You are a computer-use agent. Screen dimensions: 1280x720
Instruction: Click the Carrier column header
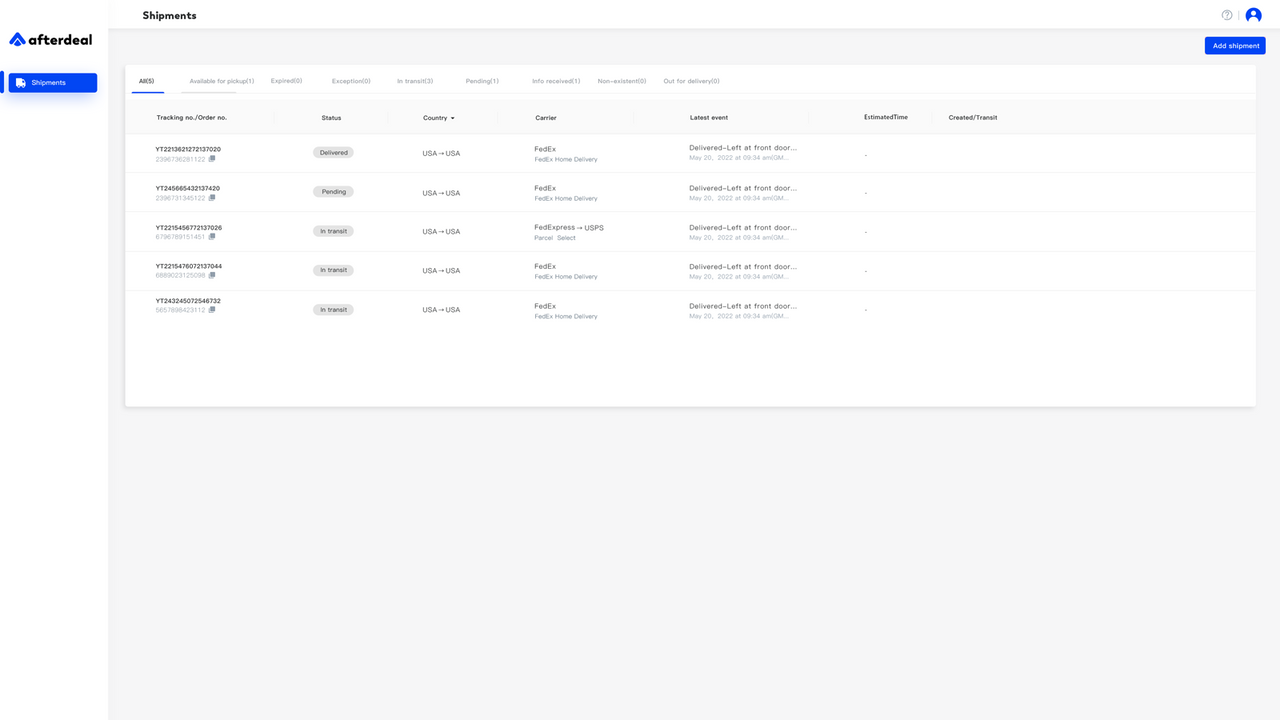(546, 118)
